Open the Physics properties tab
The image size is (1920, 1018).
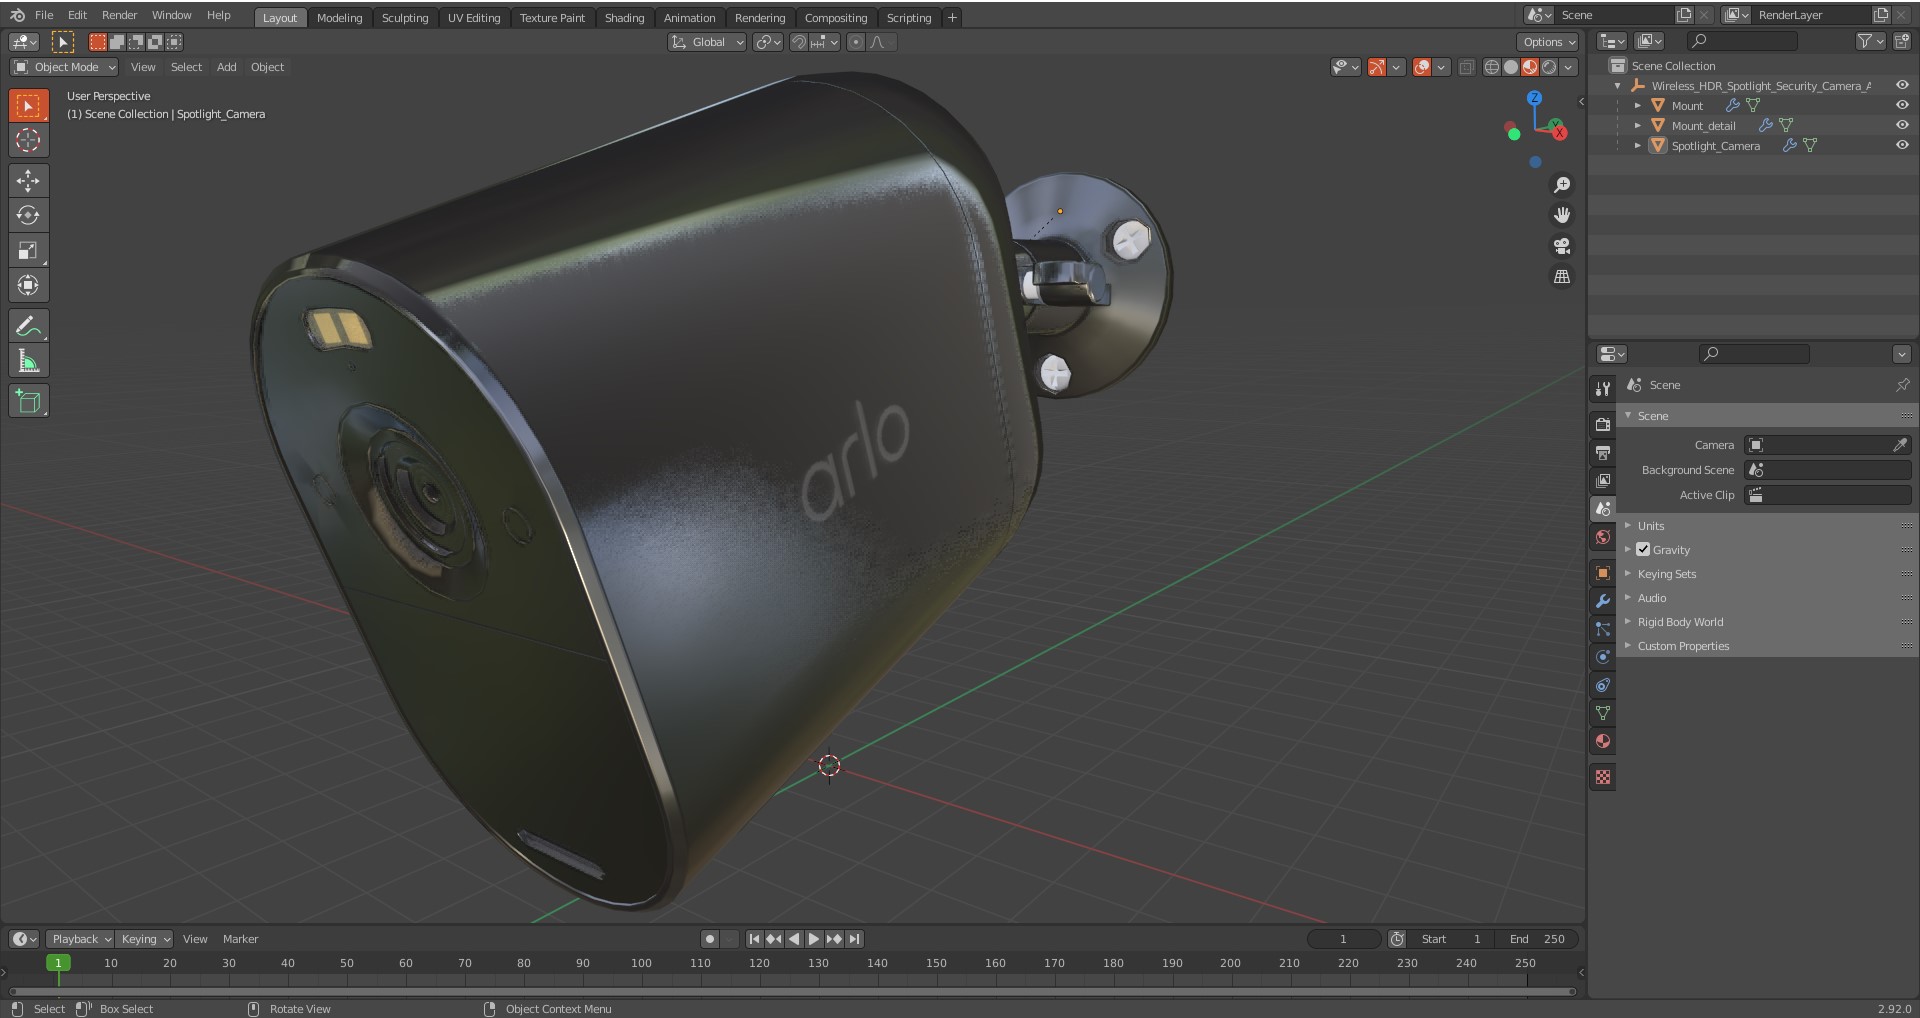point(1603,657)
